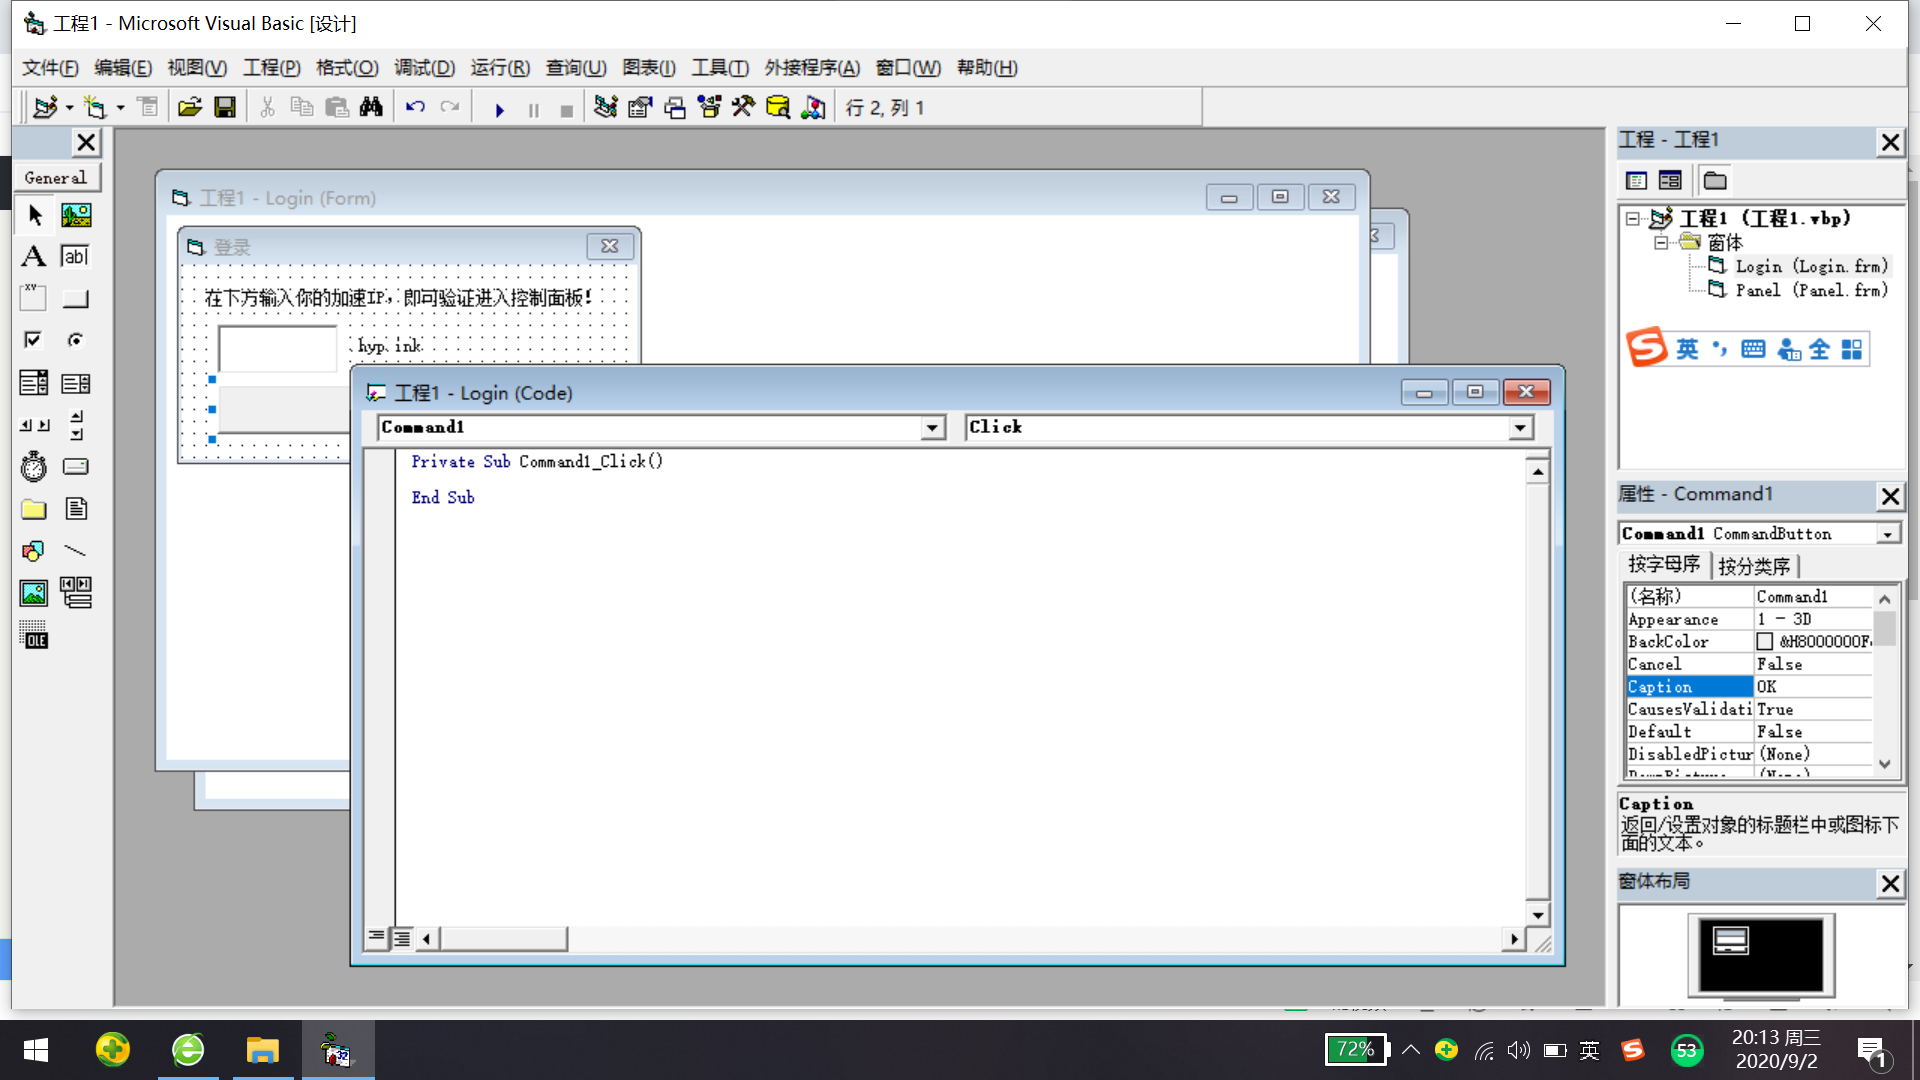
Task: Collapse the 窗体 forms folder node
Action: point(1661,243)
